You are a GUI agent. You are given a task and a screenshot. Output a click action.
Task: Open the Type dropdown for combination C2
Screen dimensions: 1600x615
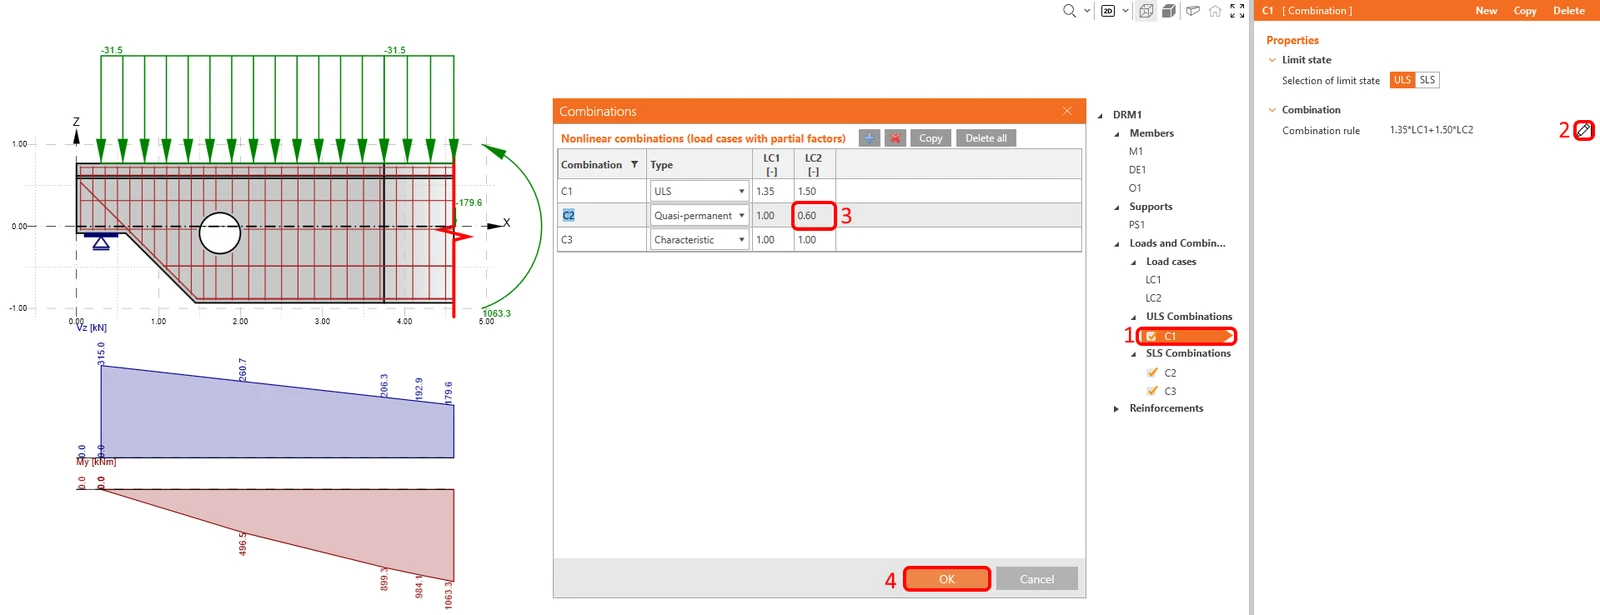pos(741,215)
